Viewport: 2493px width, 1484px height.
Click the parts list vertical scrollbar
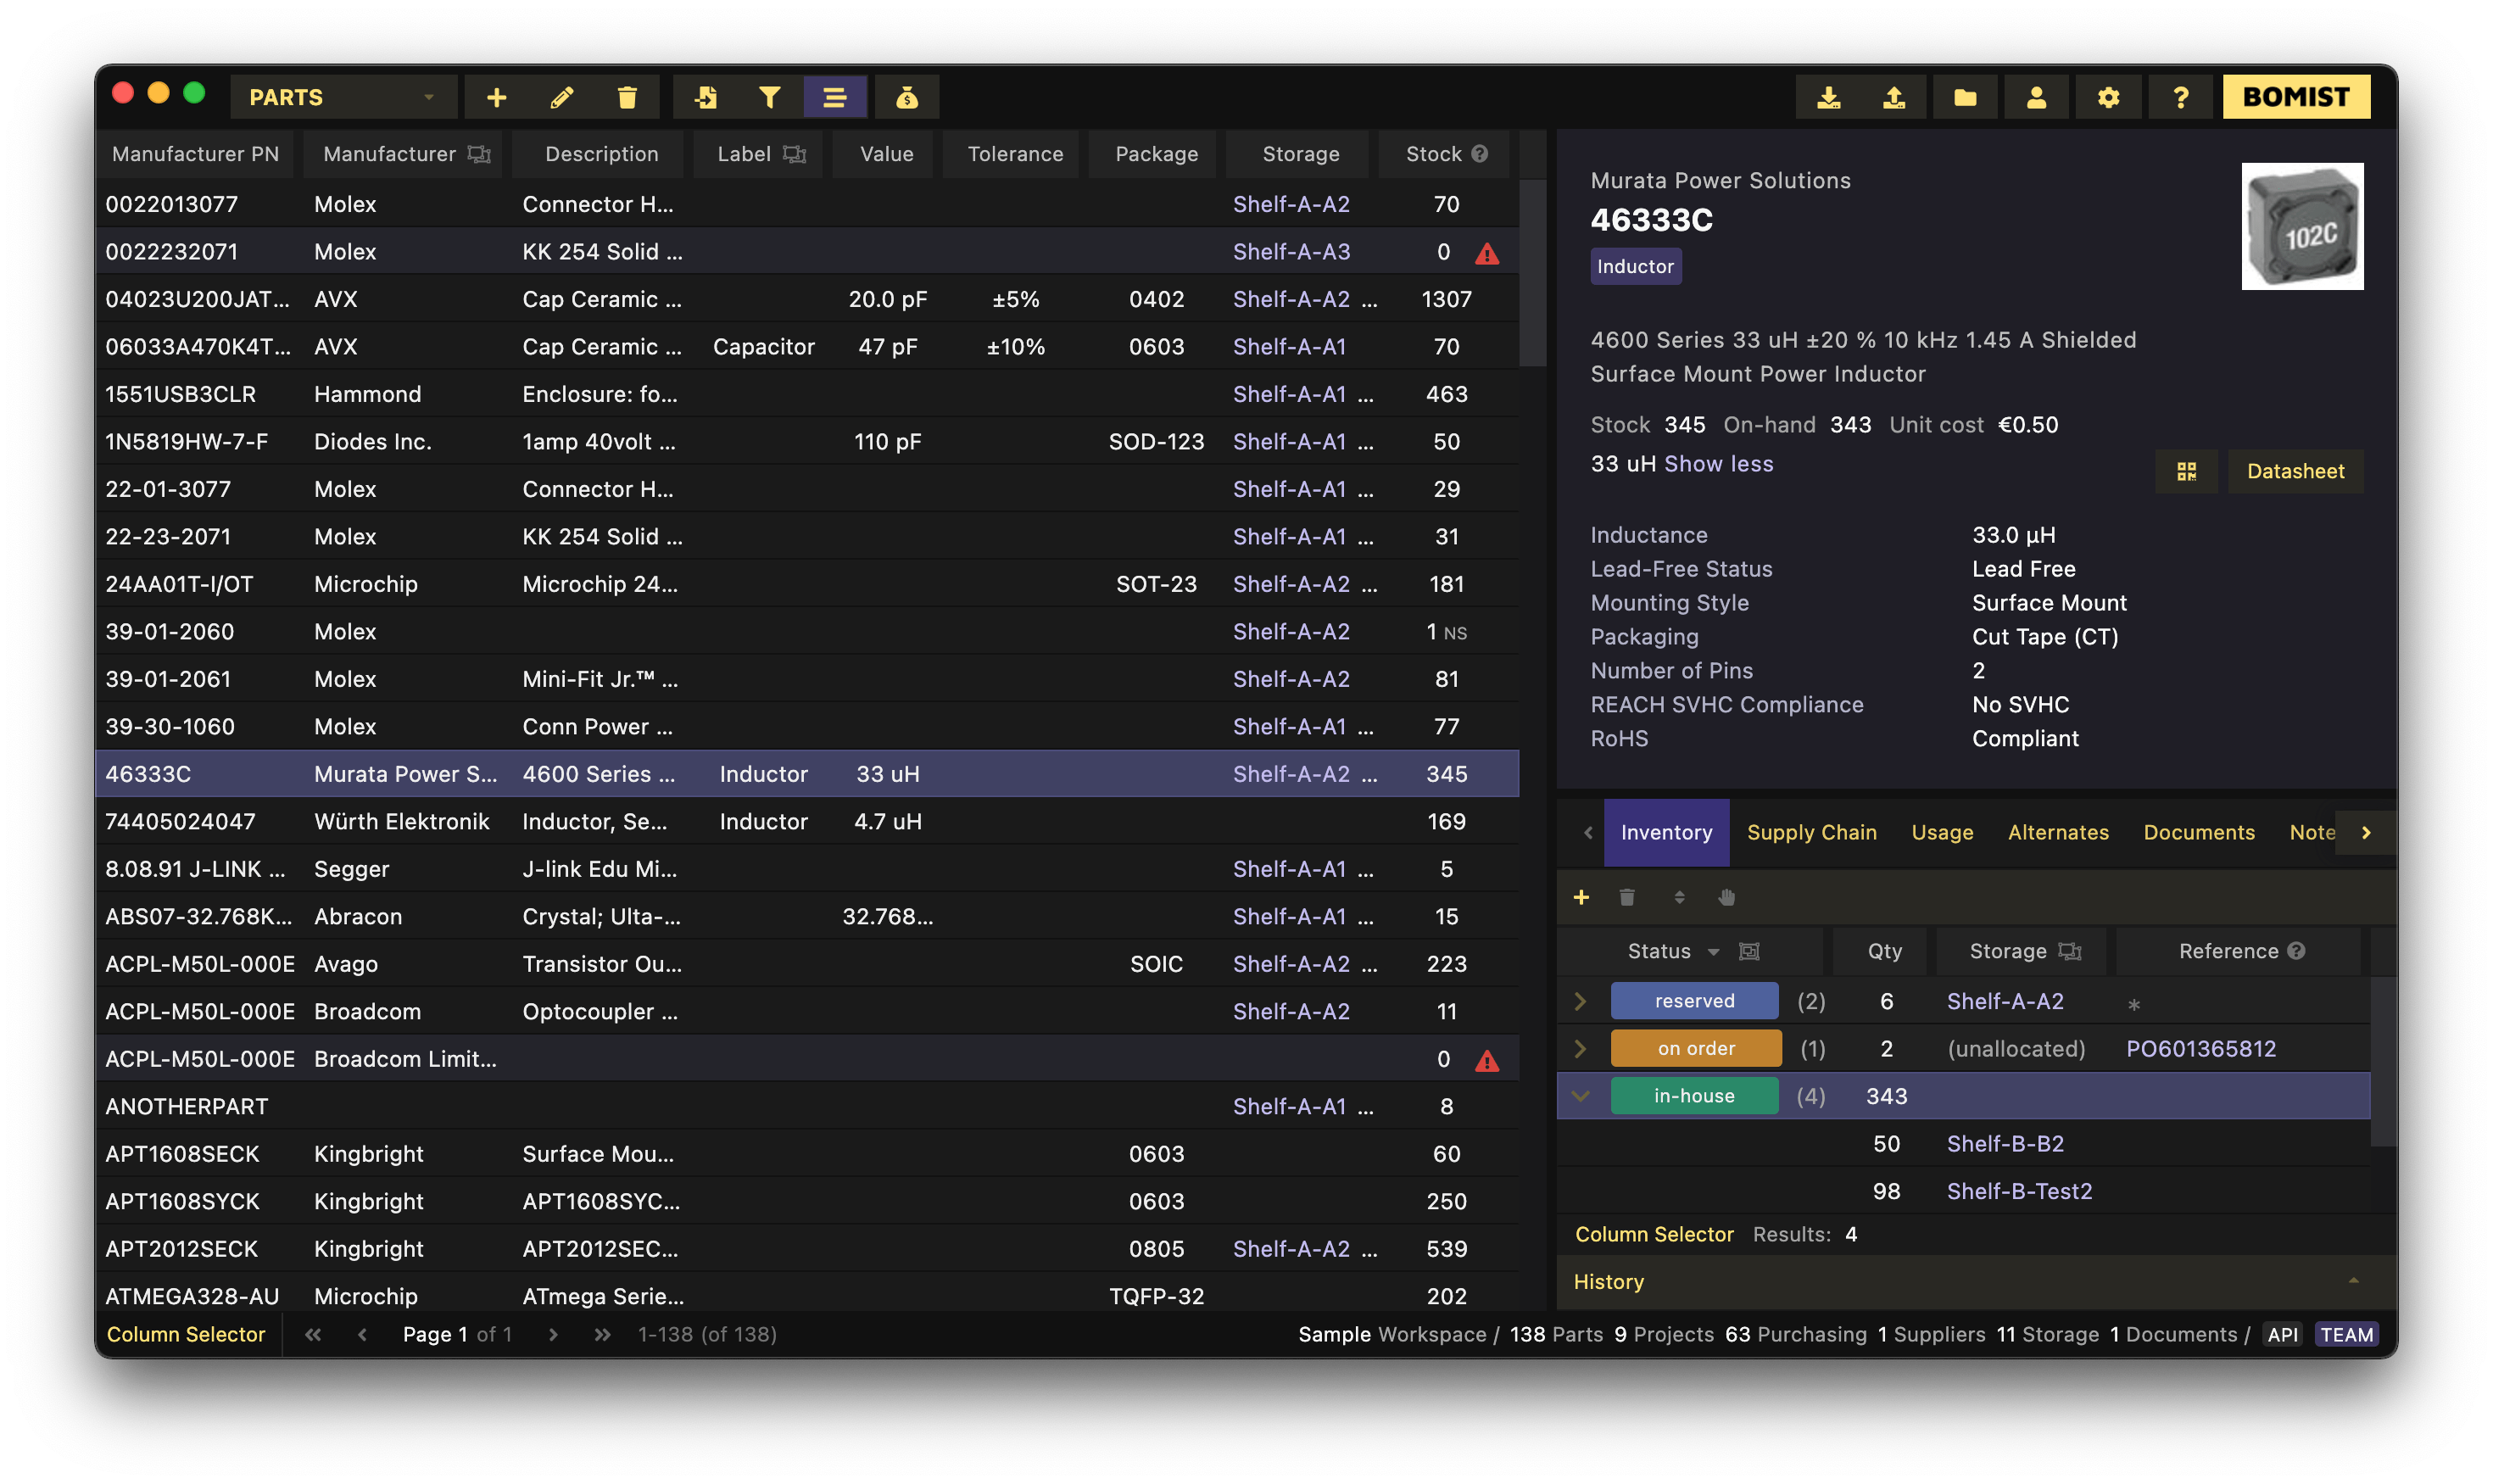[x=1532, y=273]
